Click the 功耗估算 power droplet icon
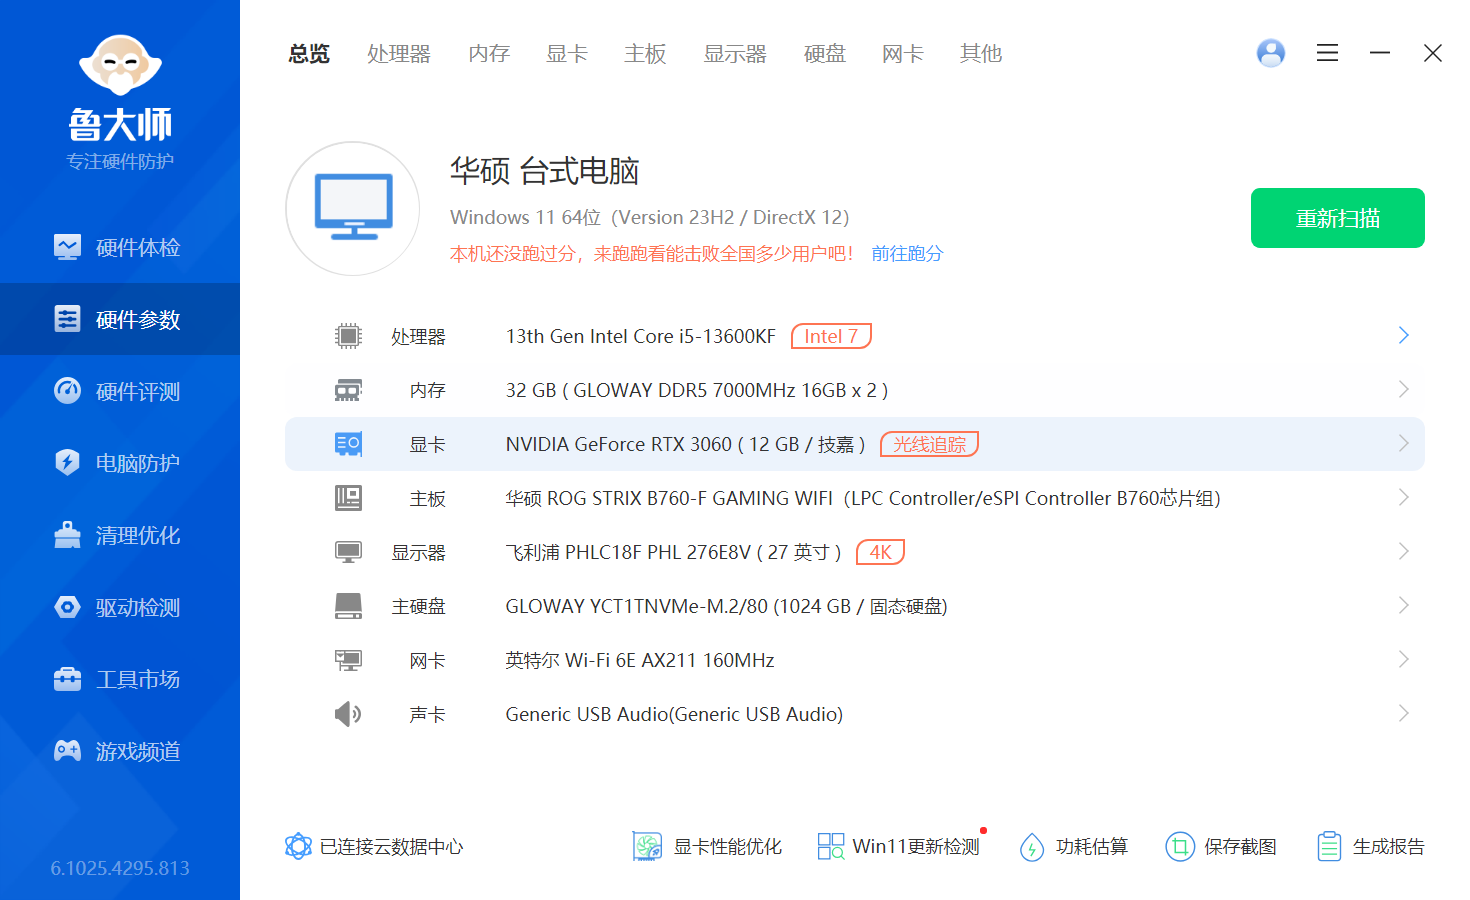 (x=1032, y=847)
